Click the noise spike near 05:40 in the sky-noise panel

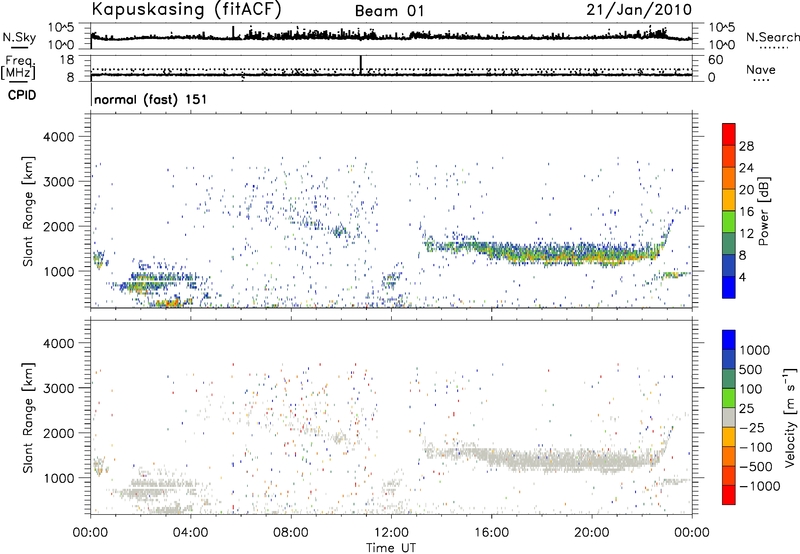pyautogui.click(x=233, y=32)
